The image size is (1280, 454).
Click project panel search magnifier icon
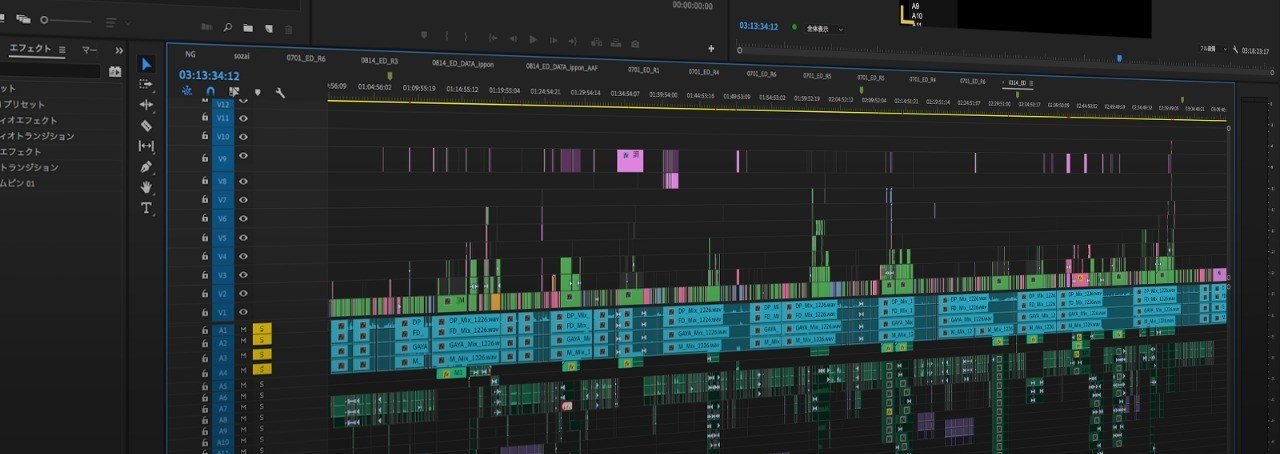[x=228, y=29]
